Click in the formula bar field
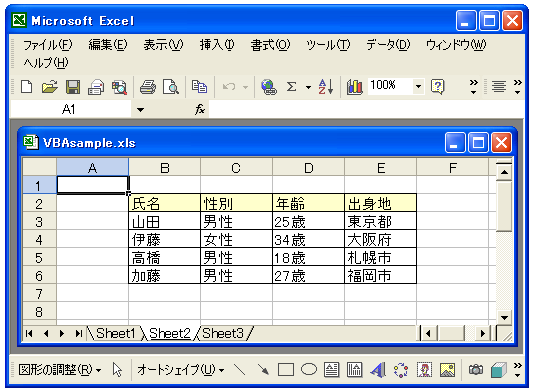The image size is (533, 392). tap(366, 109)
